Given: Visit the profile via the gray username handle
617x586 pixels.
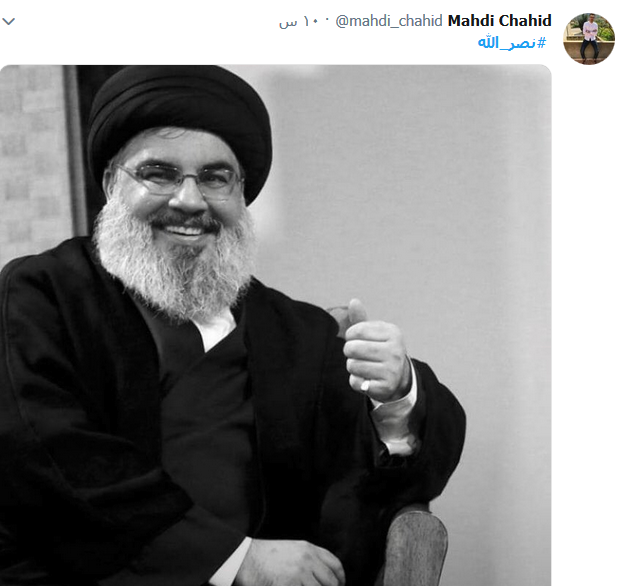Looking at the screenshot, I should (389, 21).
